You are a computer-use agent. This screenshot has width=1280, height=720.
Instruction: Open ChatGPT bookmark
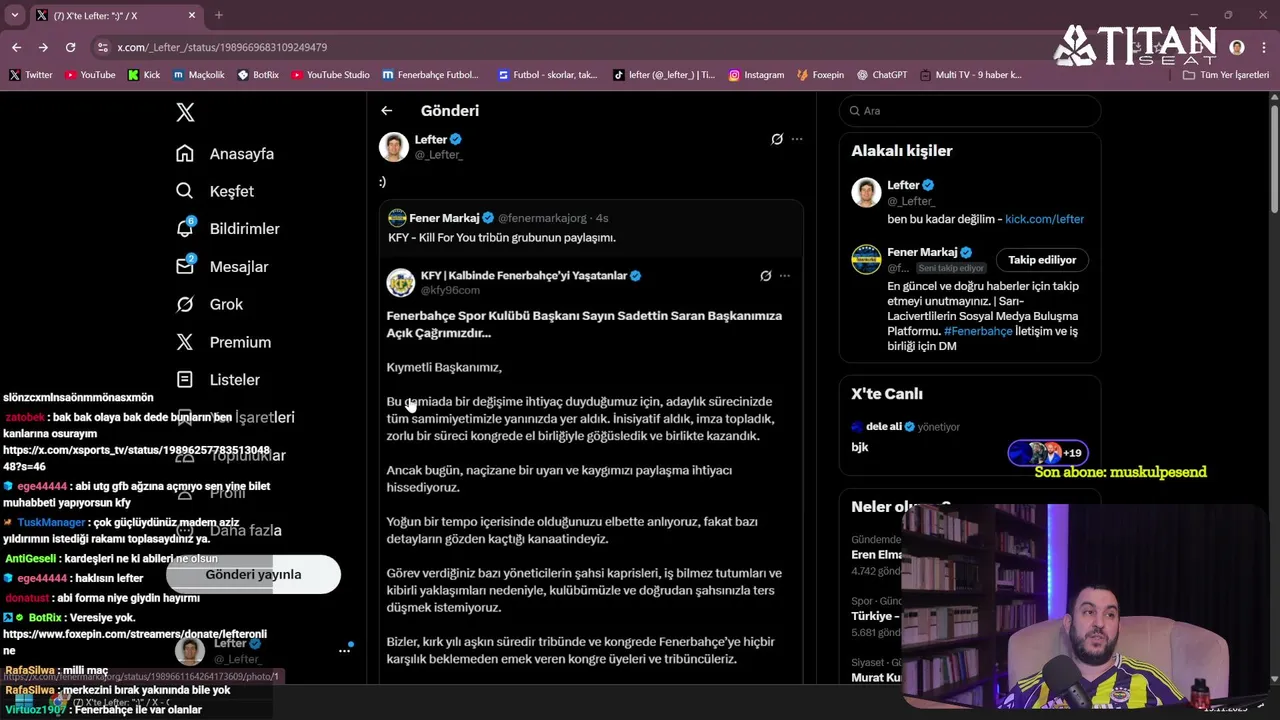(x=882, y=75)
